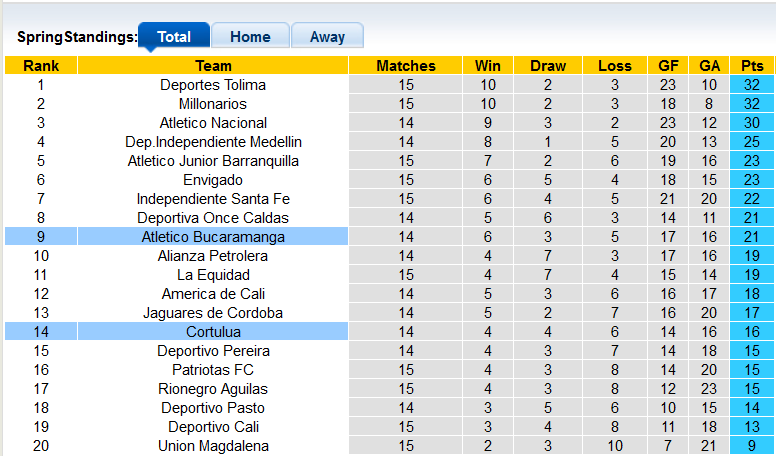The width and height of the screenshot is (776, 456).
Task: Select the Away standings tab
Action: click(x=327, y=37)
